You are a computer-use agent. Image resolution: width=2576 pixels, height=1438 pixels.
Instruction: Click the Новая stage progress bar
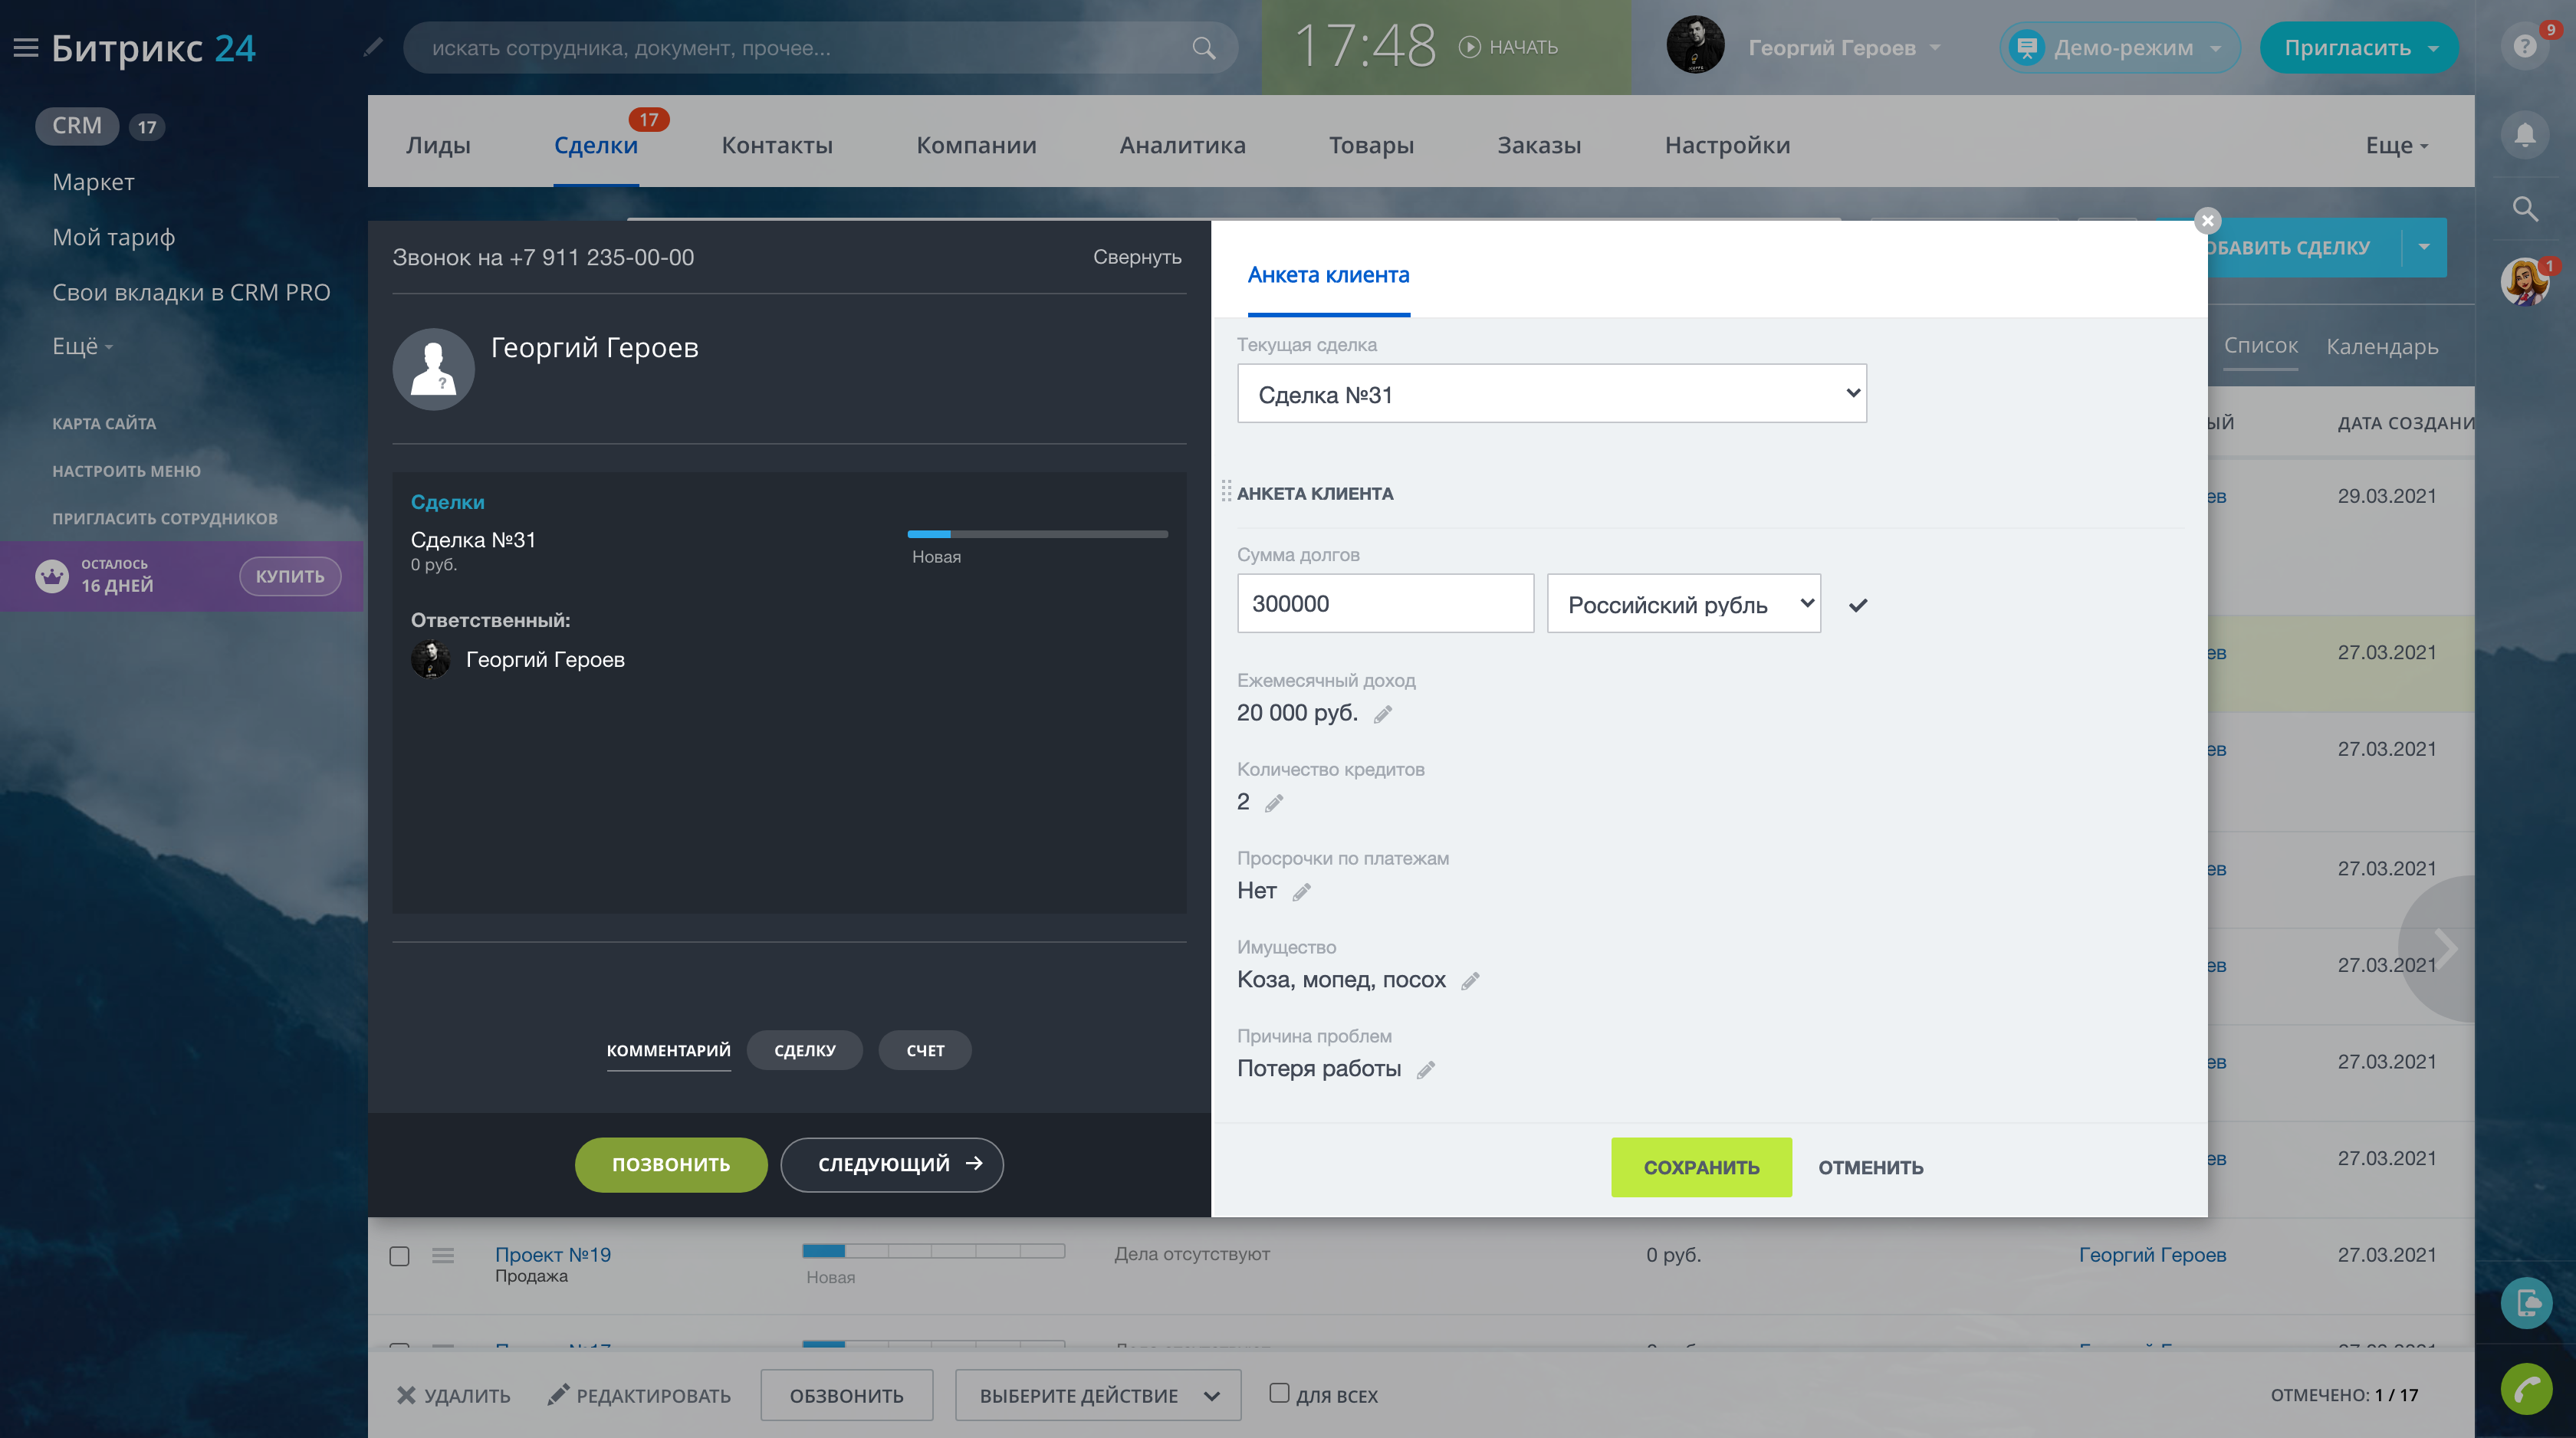[1037, 533]
